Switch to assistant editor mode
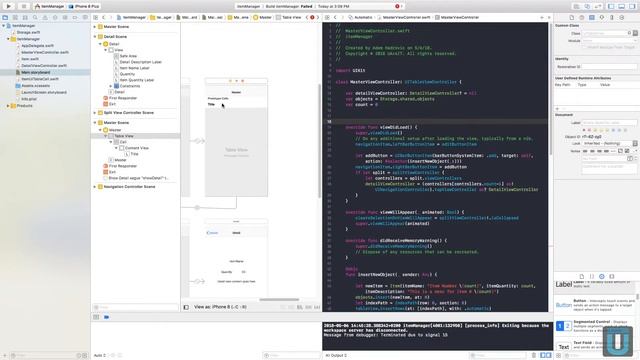The width and height of the screenshot is (640, 360). [587, 6]
